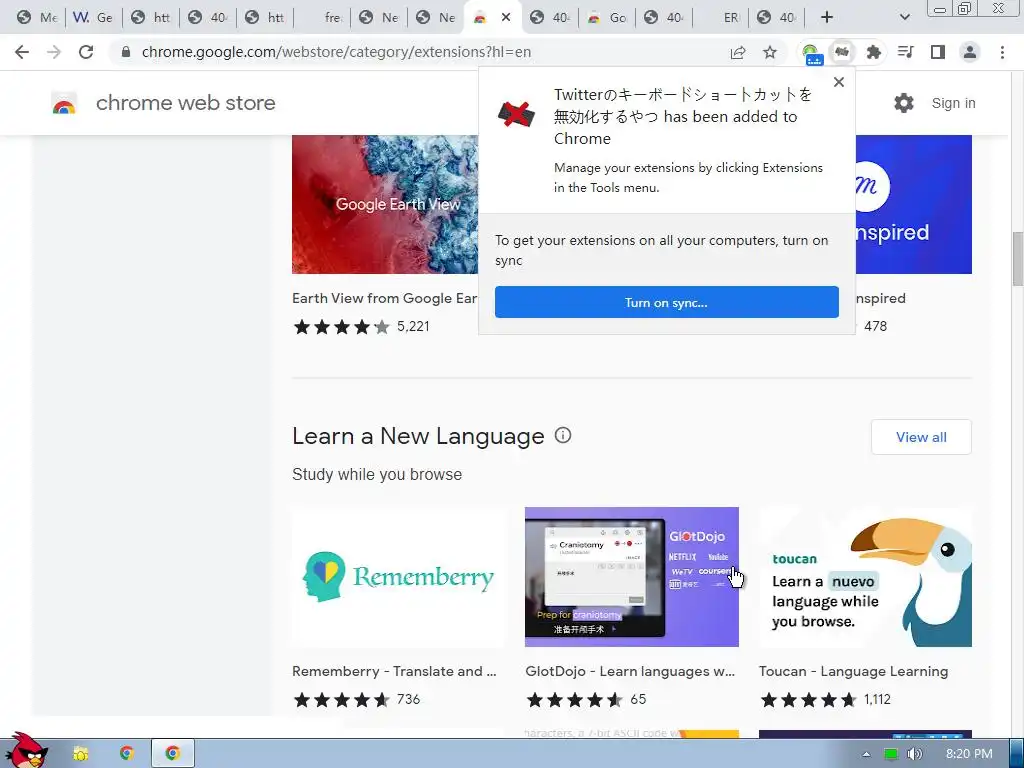This screenshot has height=768, width=1024.
Task: Click Toucan - Language Learning title
Action: pos(854,671)
